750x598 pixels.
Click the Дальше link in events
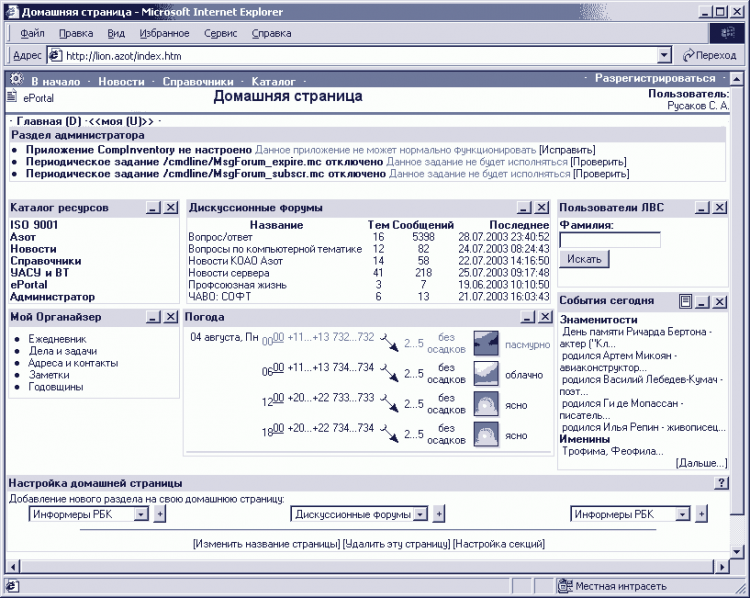tap(701, 463)
